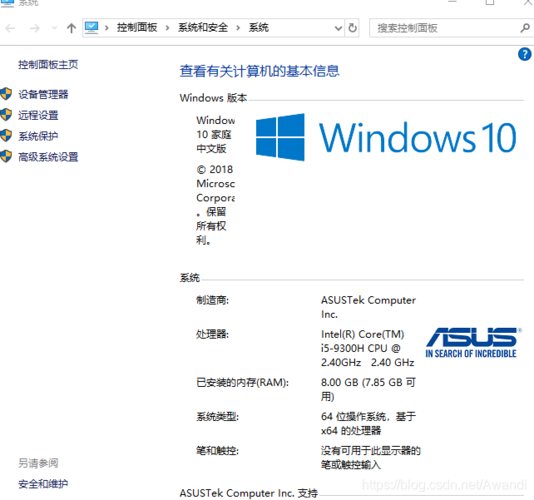Click the Windows 10 logo
534x500 pixels.
(x=386, y=137)
